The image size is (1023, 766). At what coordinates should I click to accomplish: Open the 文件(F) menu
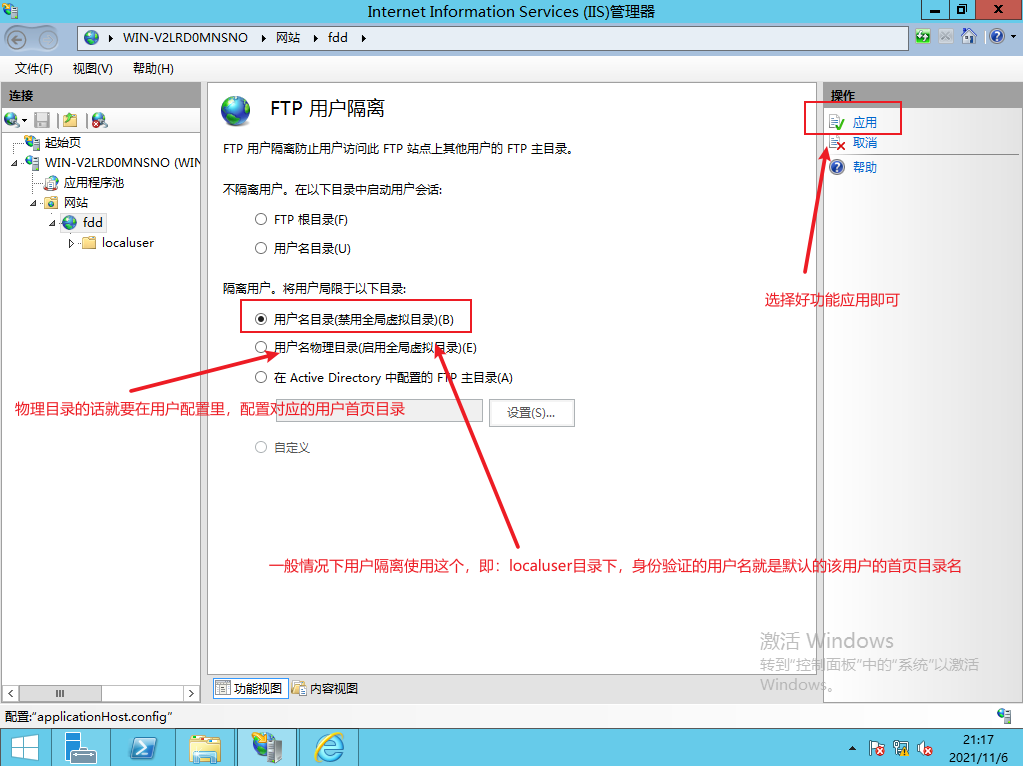(x=33, y=69)
